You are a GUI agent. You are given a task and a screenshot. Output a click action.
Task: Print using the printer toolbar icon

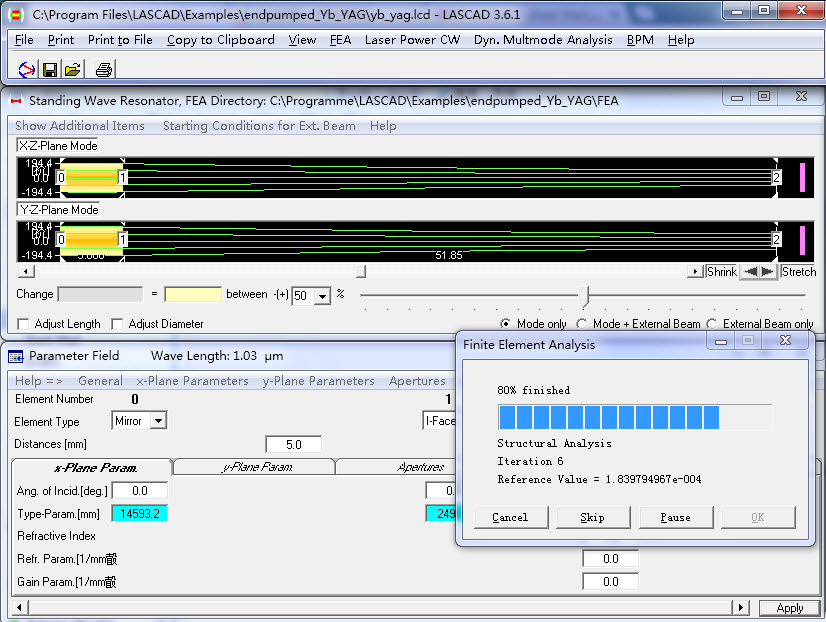(x=104, y=70)
